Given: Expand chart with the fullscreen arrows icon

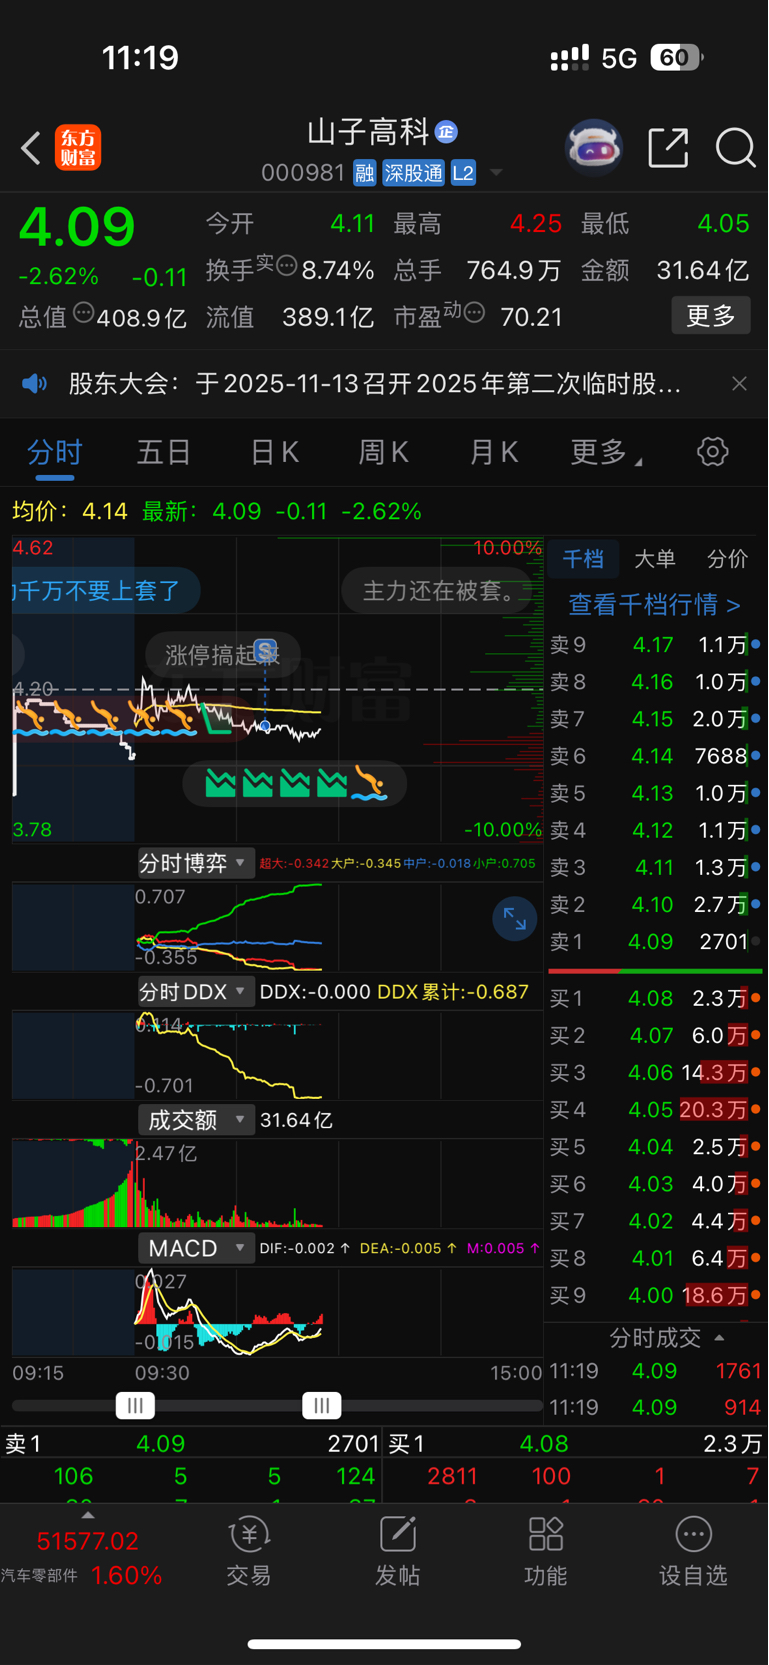Looking at the screenshot, I should (x=515, y=919).
